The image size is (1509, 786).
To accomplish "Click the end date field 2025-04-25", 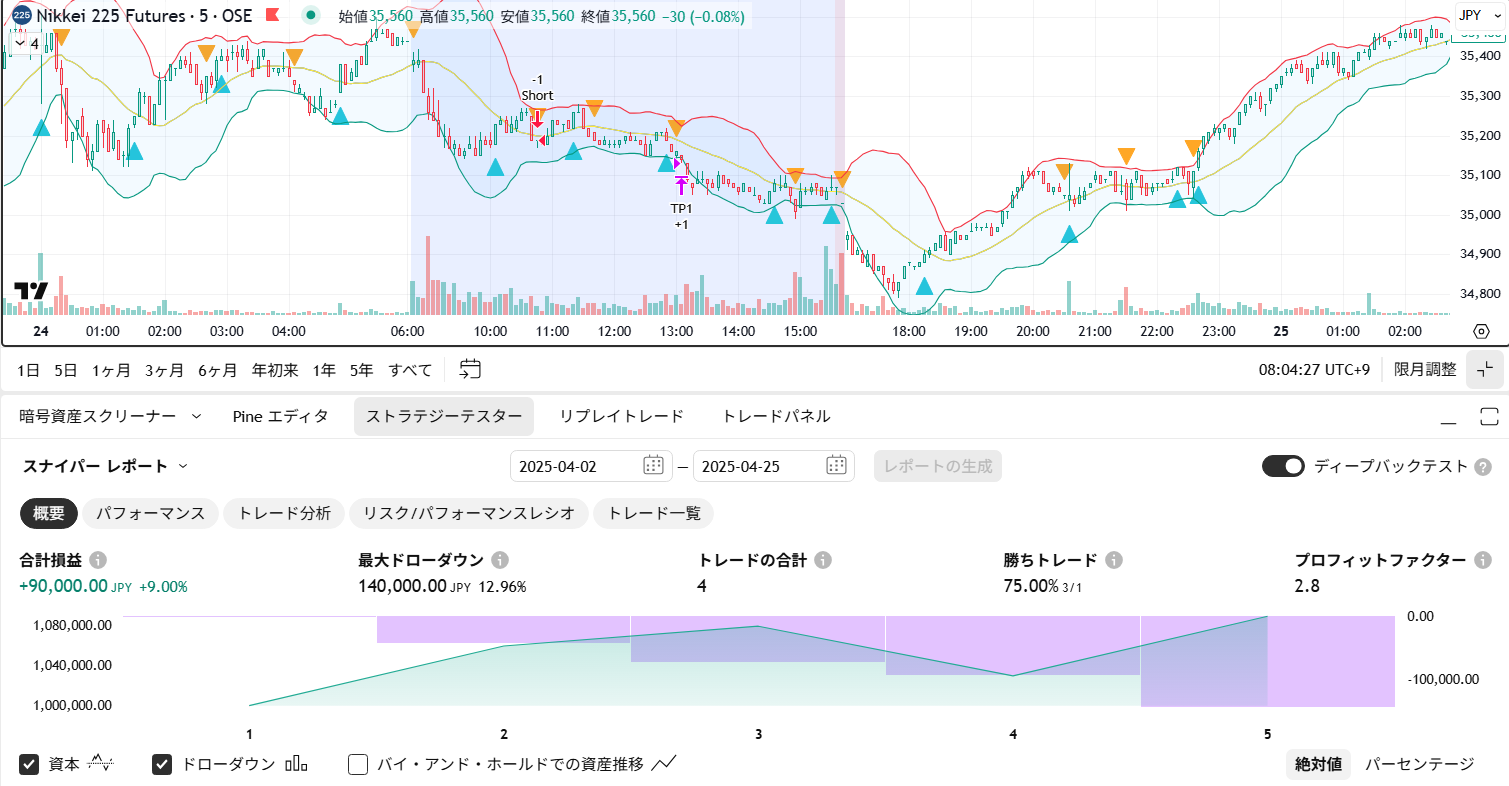I will point(774,466).
